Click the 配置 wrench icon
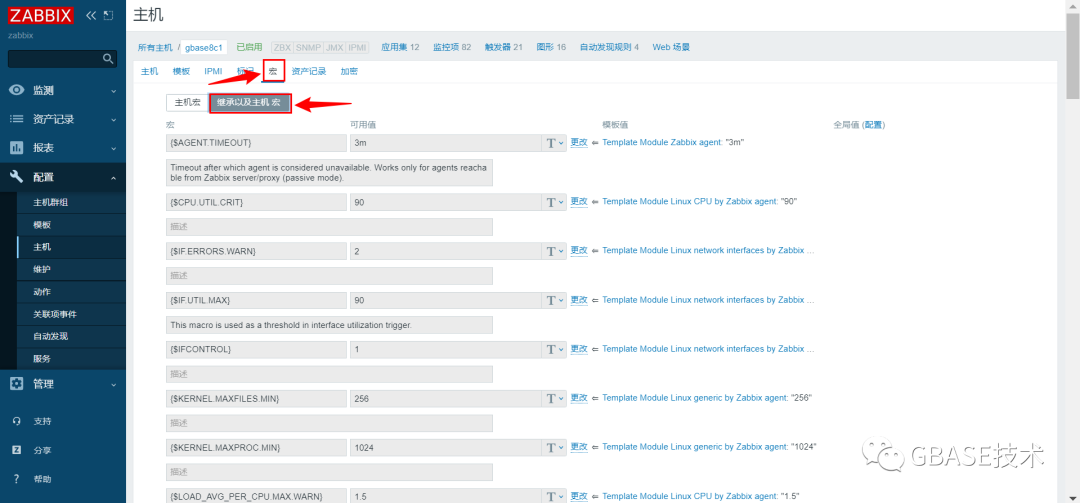The height and width of the screenshot is (503, 1080). click(17, 176)
